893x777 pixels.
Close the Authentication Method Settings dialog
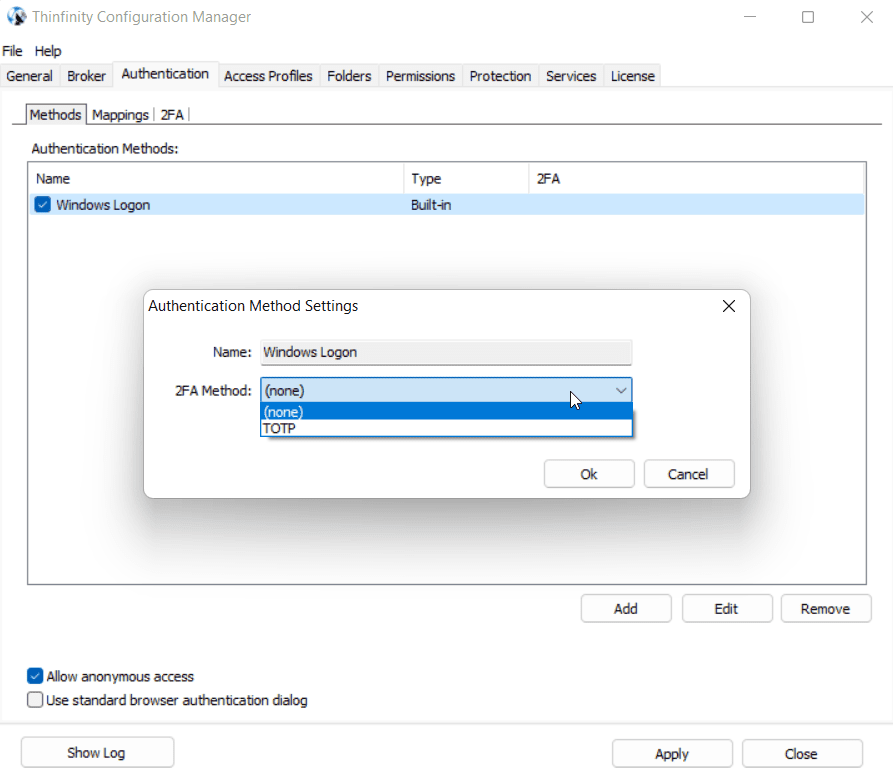[x=729, y=306]
